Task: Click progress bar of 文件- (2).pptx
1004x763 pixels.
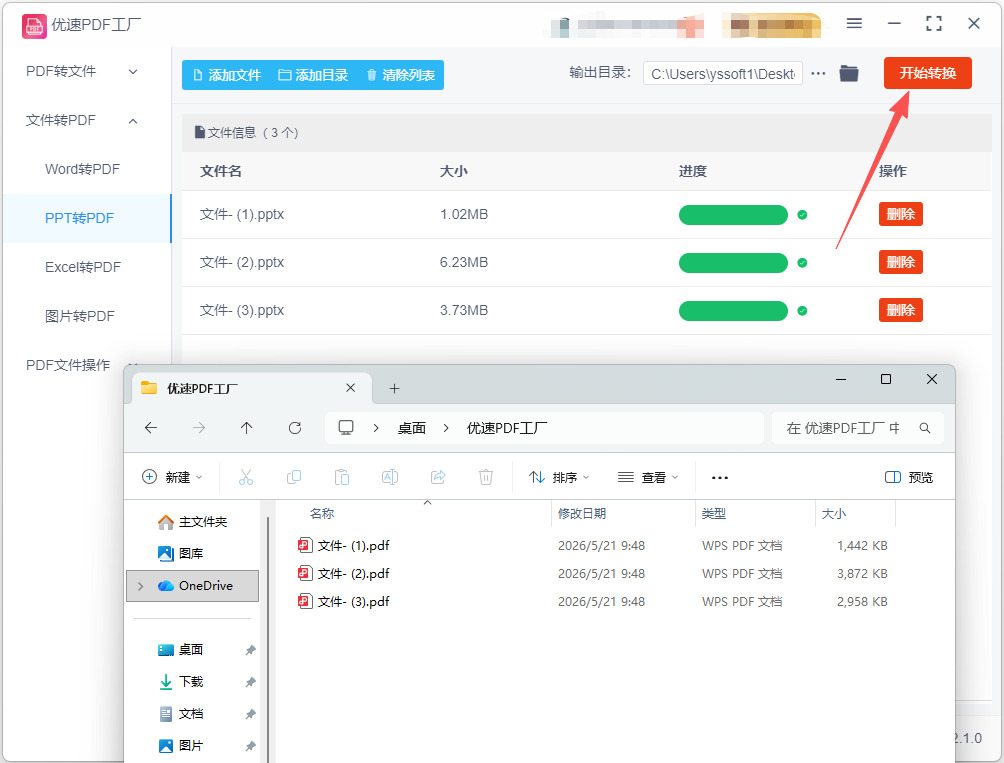Action: pyautogui.click(x=733, y=263)
